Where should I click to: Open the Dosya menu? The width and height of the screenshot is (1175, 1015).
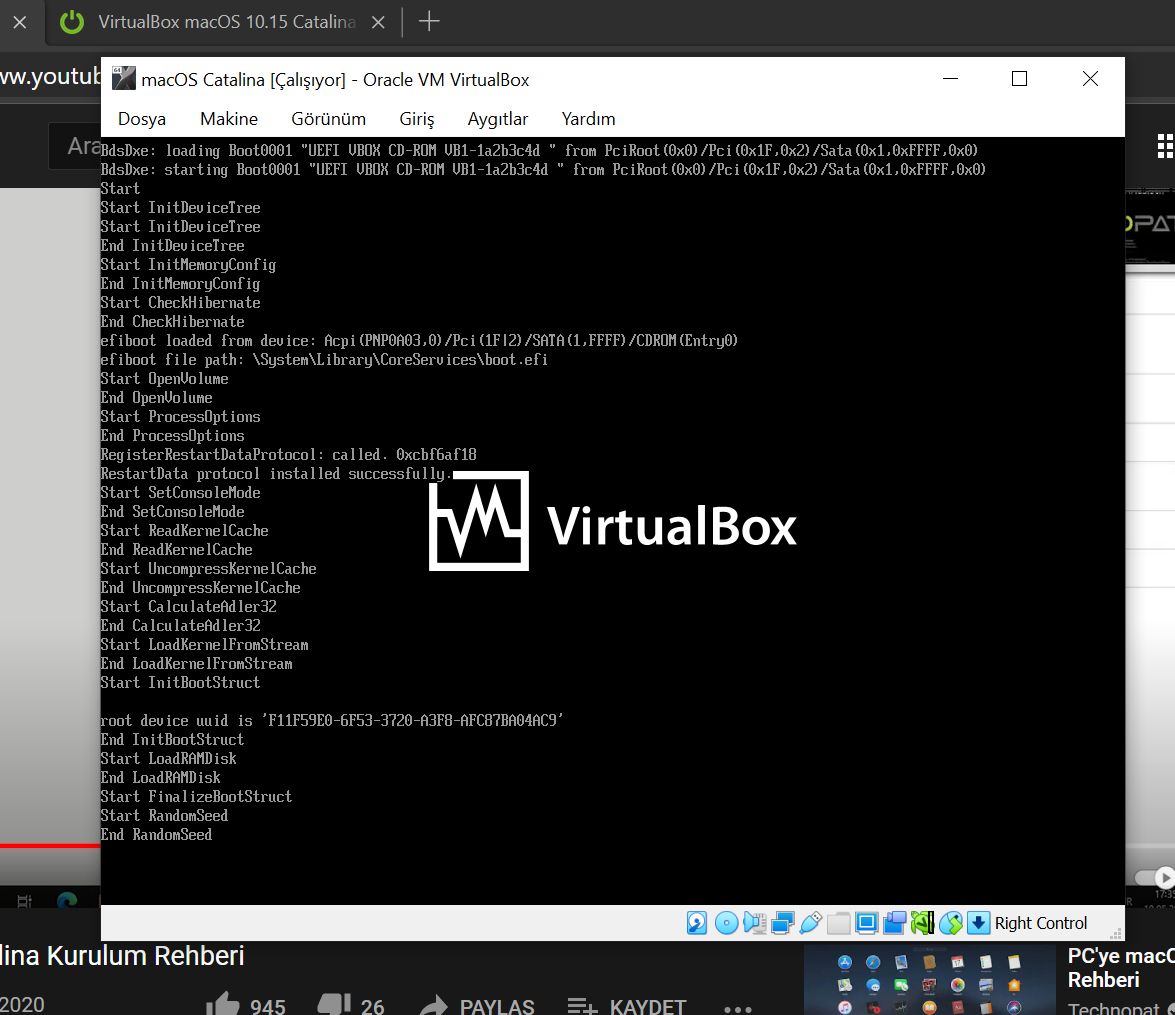pos(142,119)
